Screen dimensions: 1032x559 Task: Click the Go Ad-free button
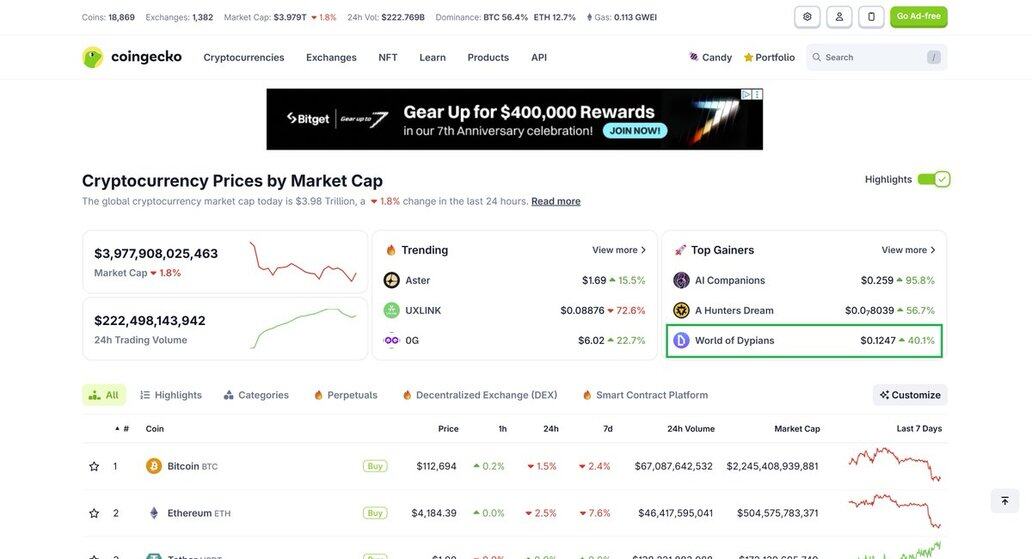point(918,17)
